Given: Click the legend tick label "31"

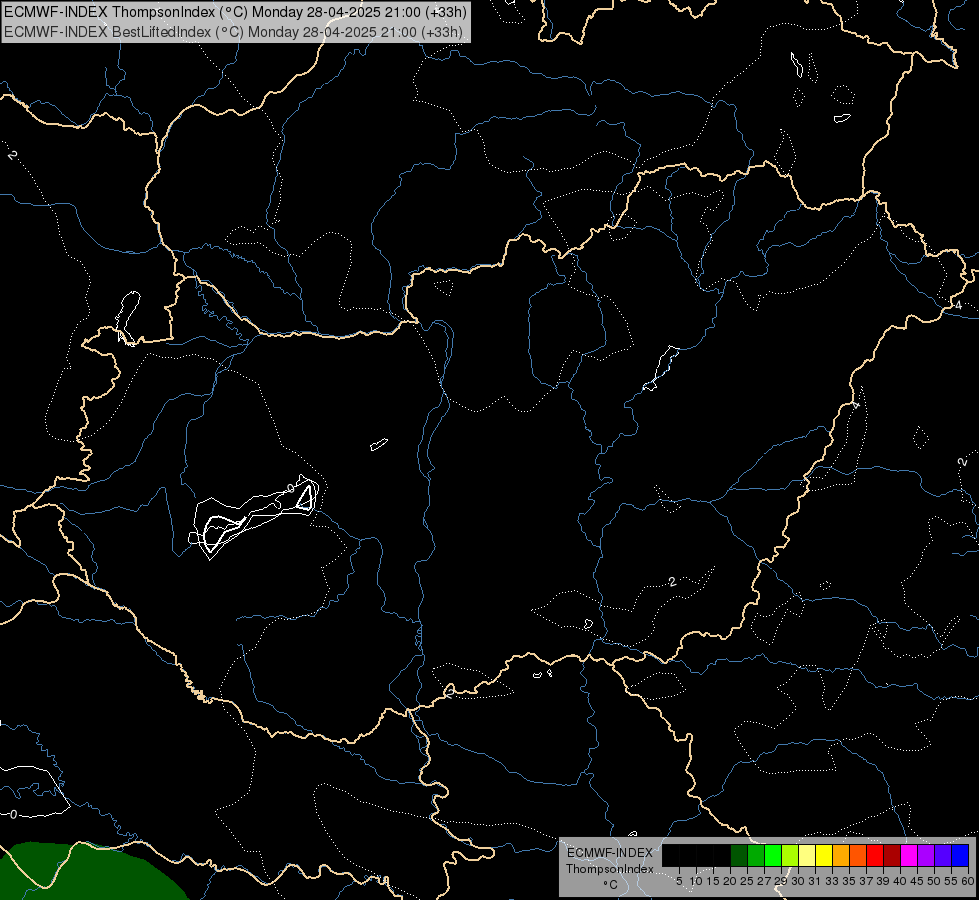Looking at the screenshot, I should click(x=815, y=881).
